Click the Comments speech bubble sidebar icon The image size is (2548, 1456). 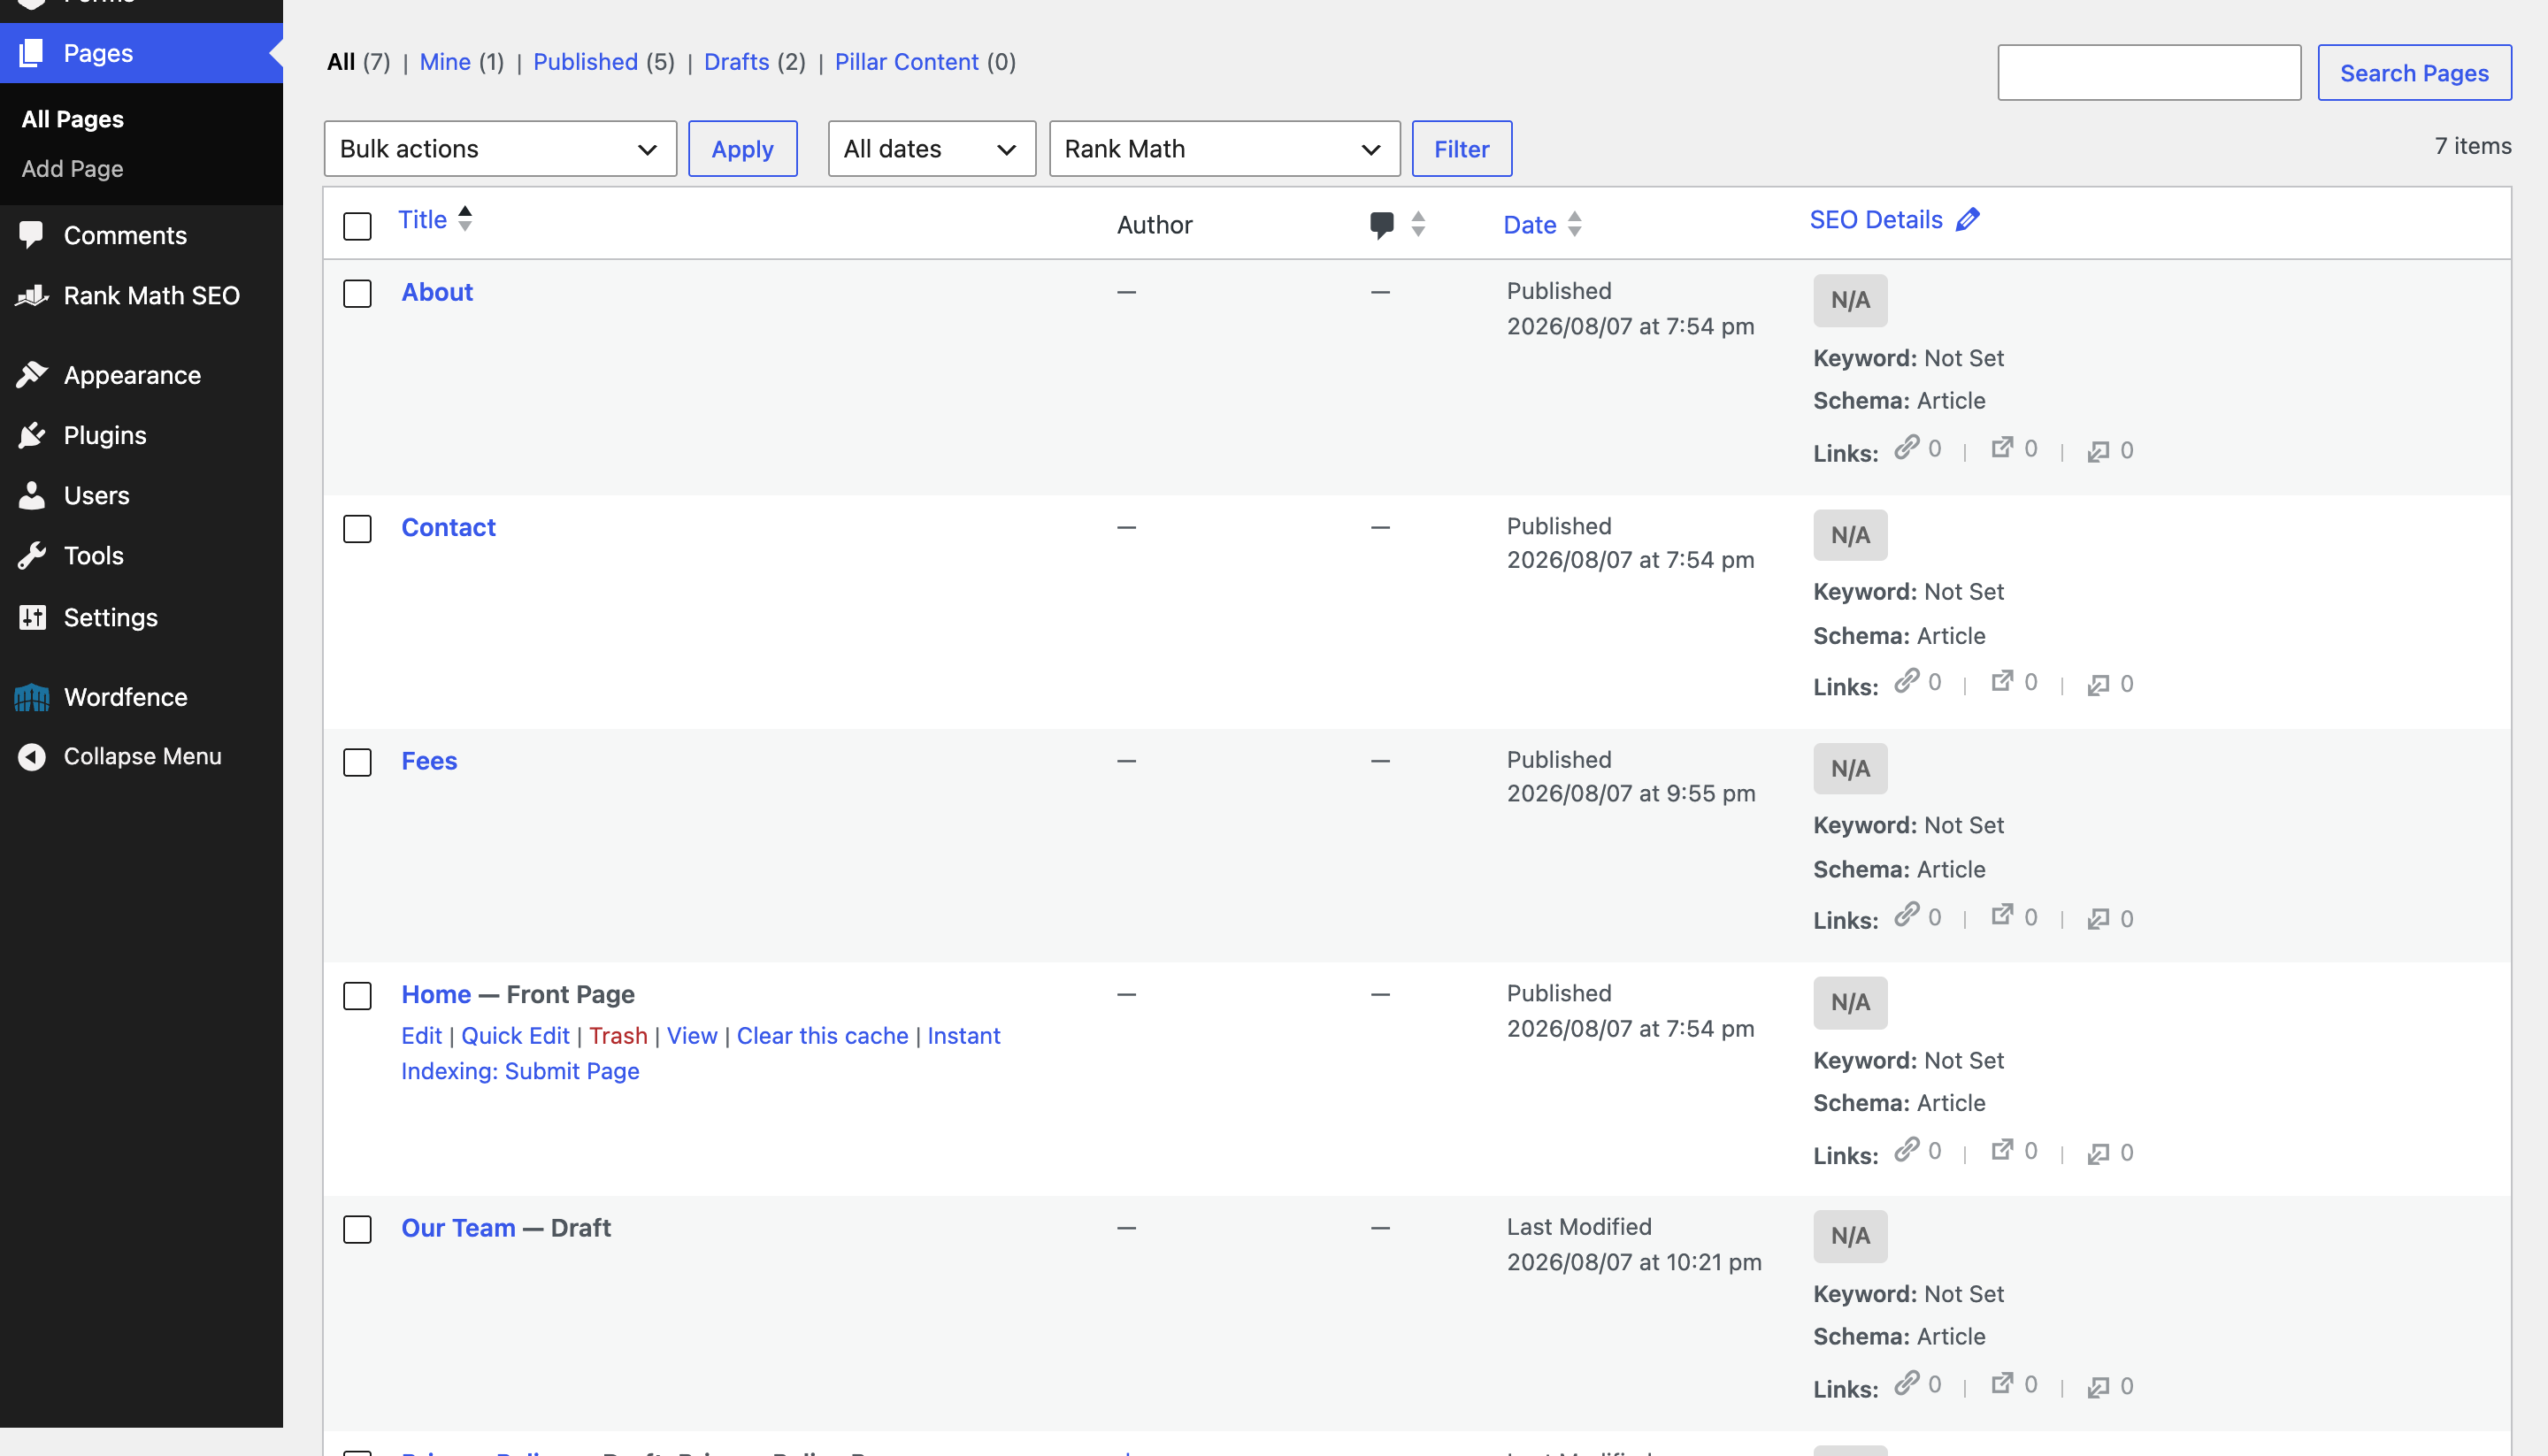tap(31, 235)
